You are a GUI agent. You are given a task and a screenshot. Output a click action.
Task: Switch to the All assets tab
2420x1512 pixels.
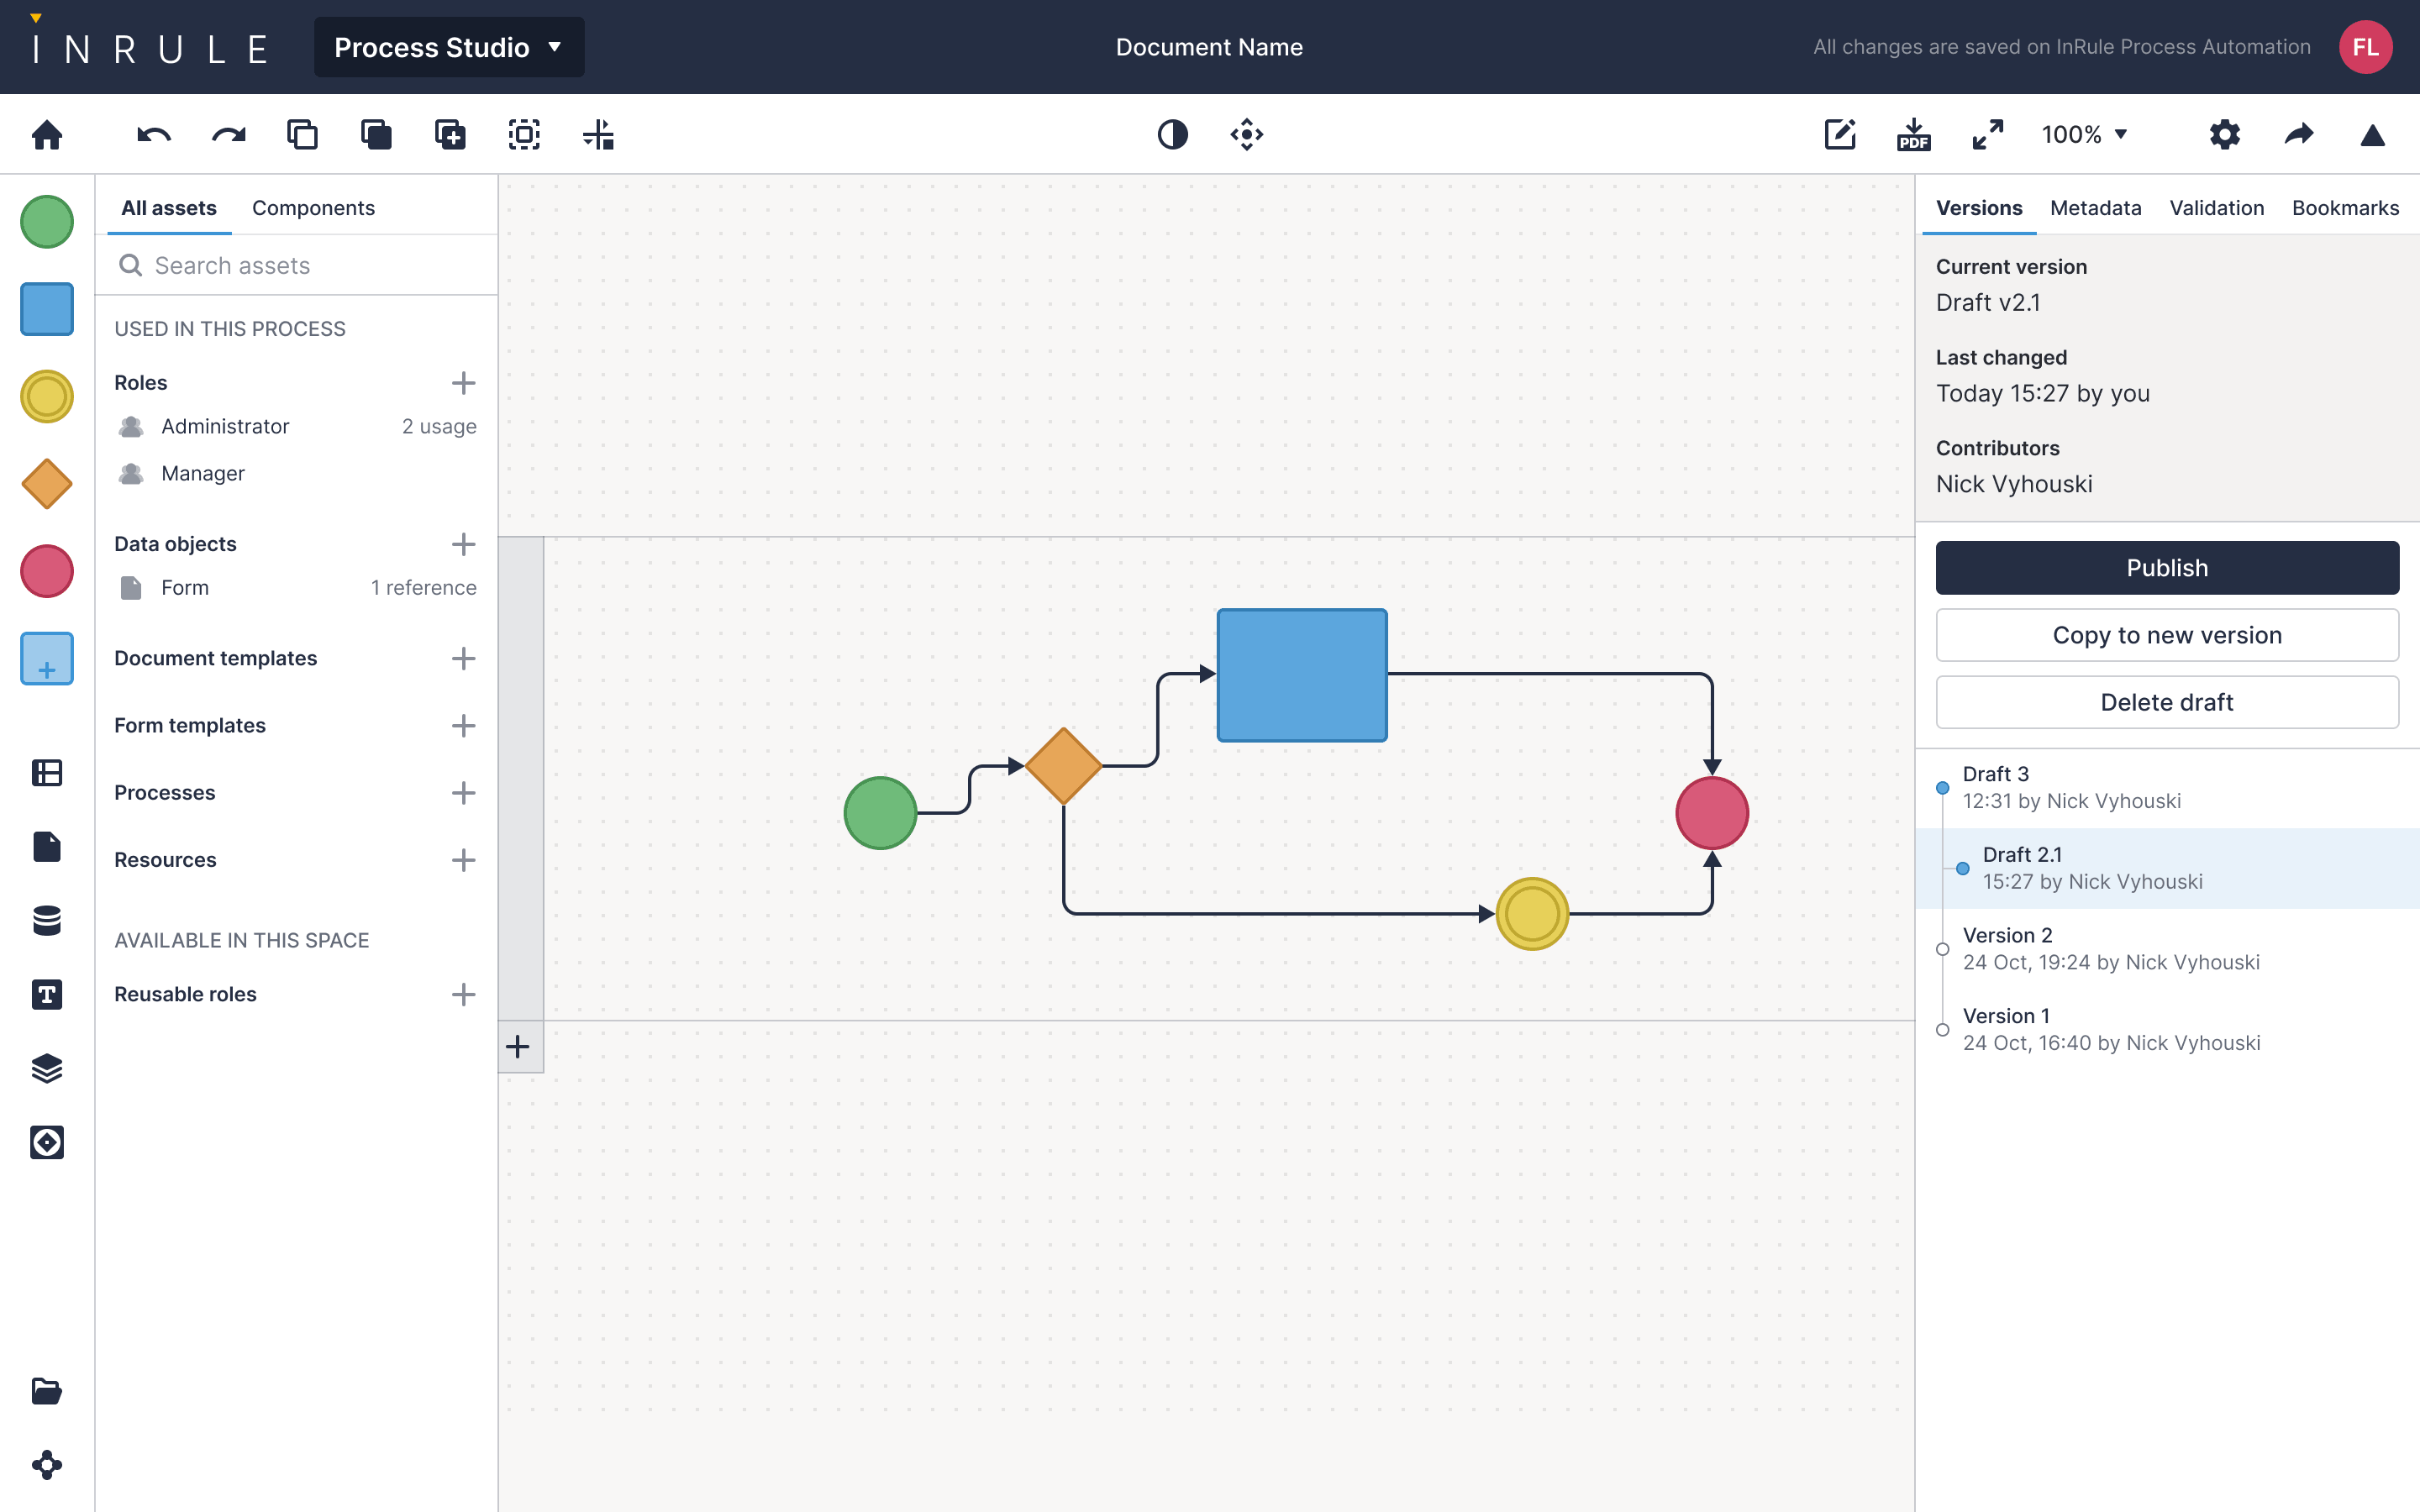169,208
